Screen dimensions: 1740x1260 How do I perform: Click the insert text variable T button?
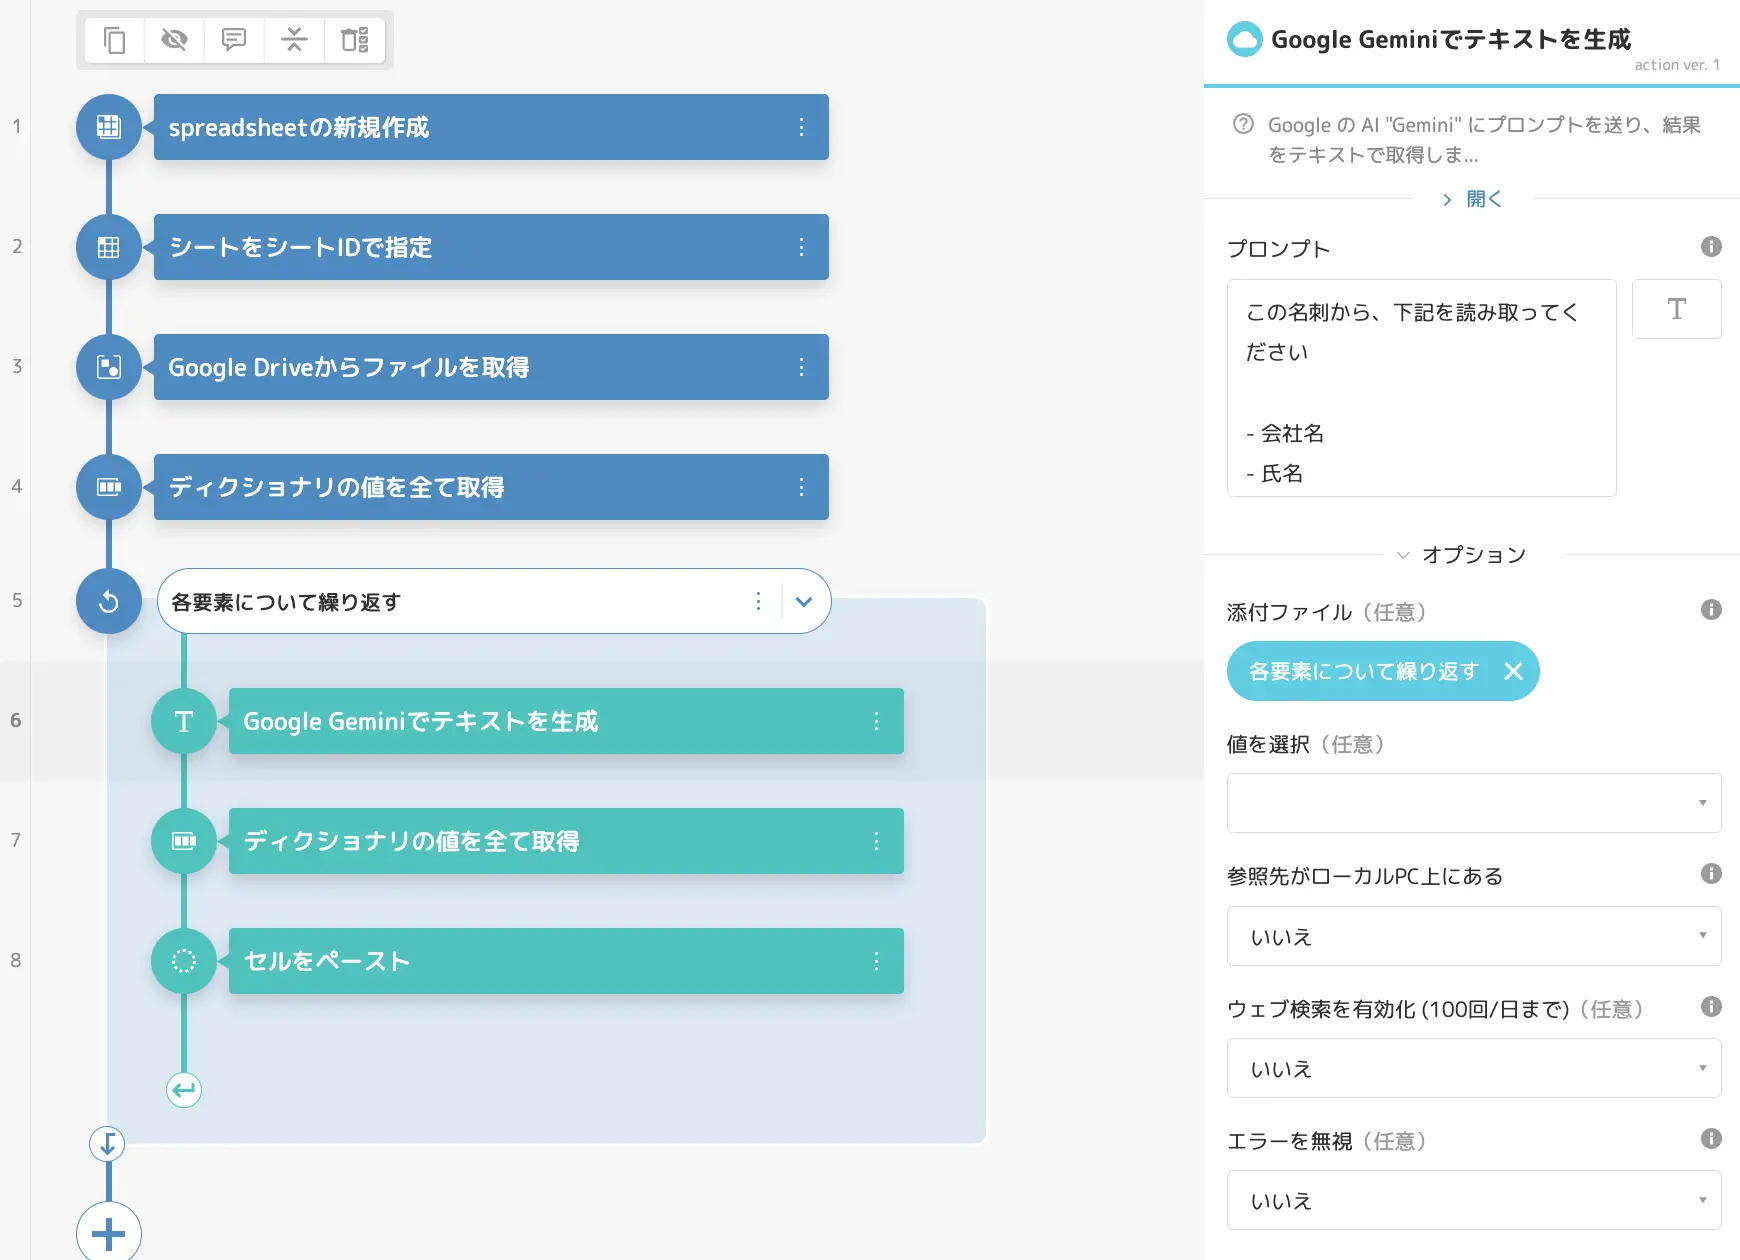coord(1676,309)
